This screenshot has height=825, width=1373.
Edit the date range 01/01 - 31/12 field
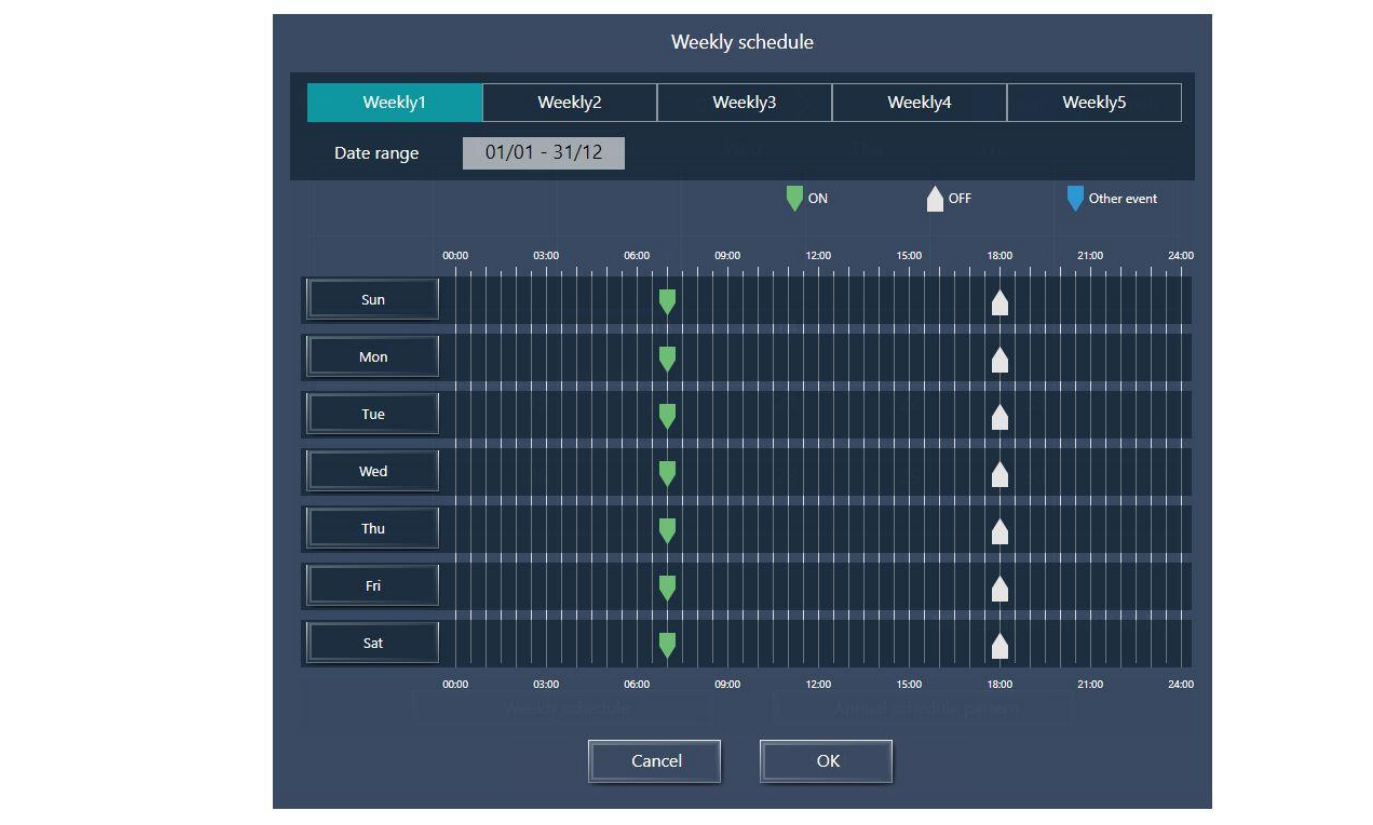543,153
